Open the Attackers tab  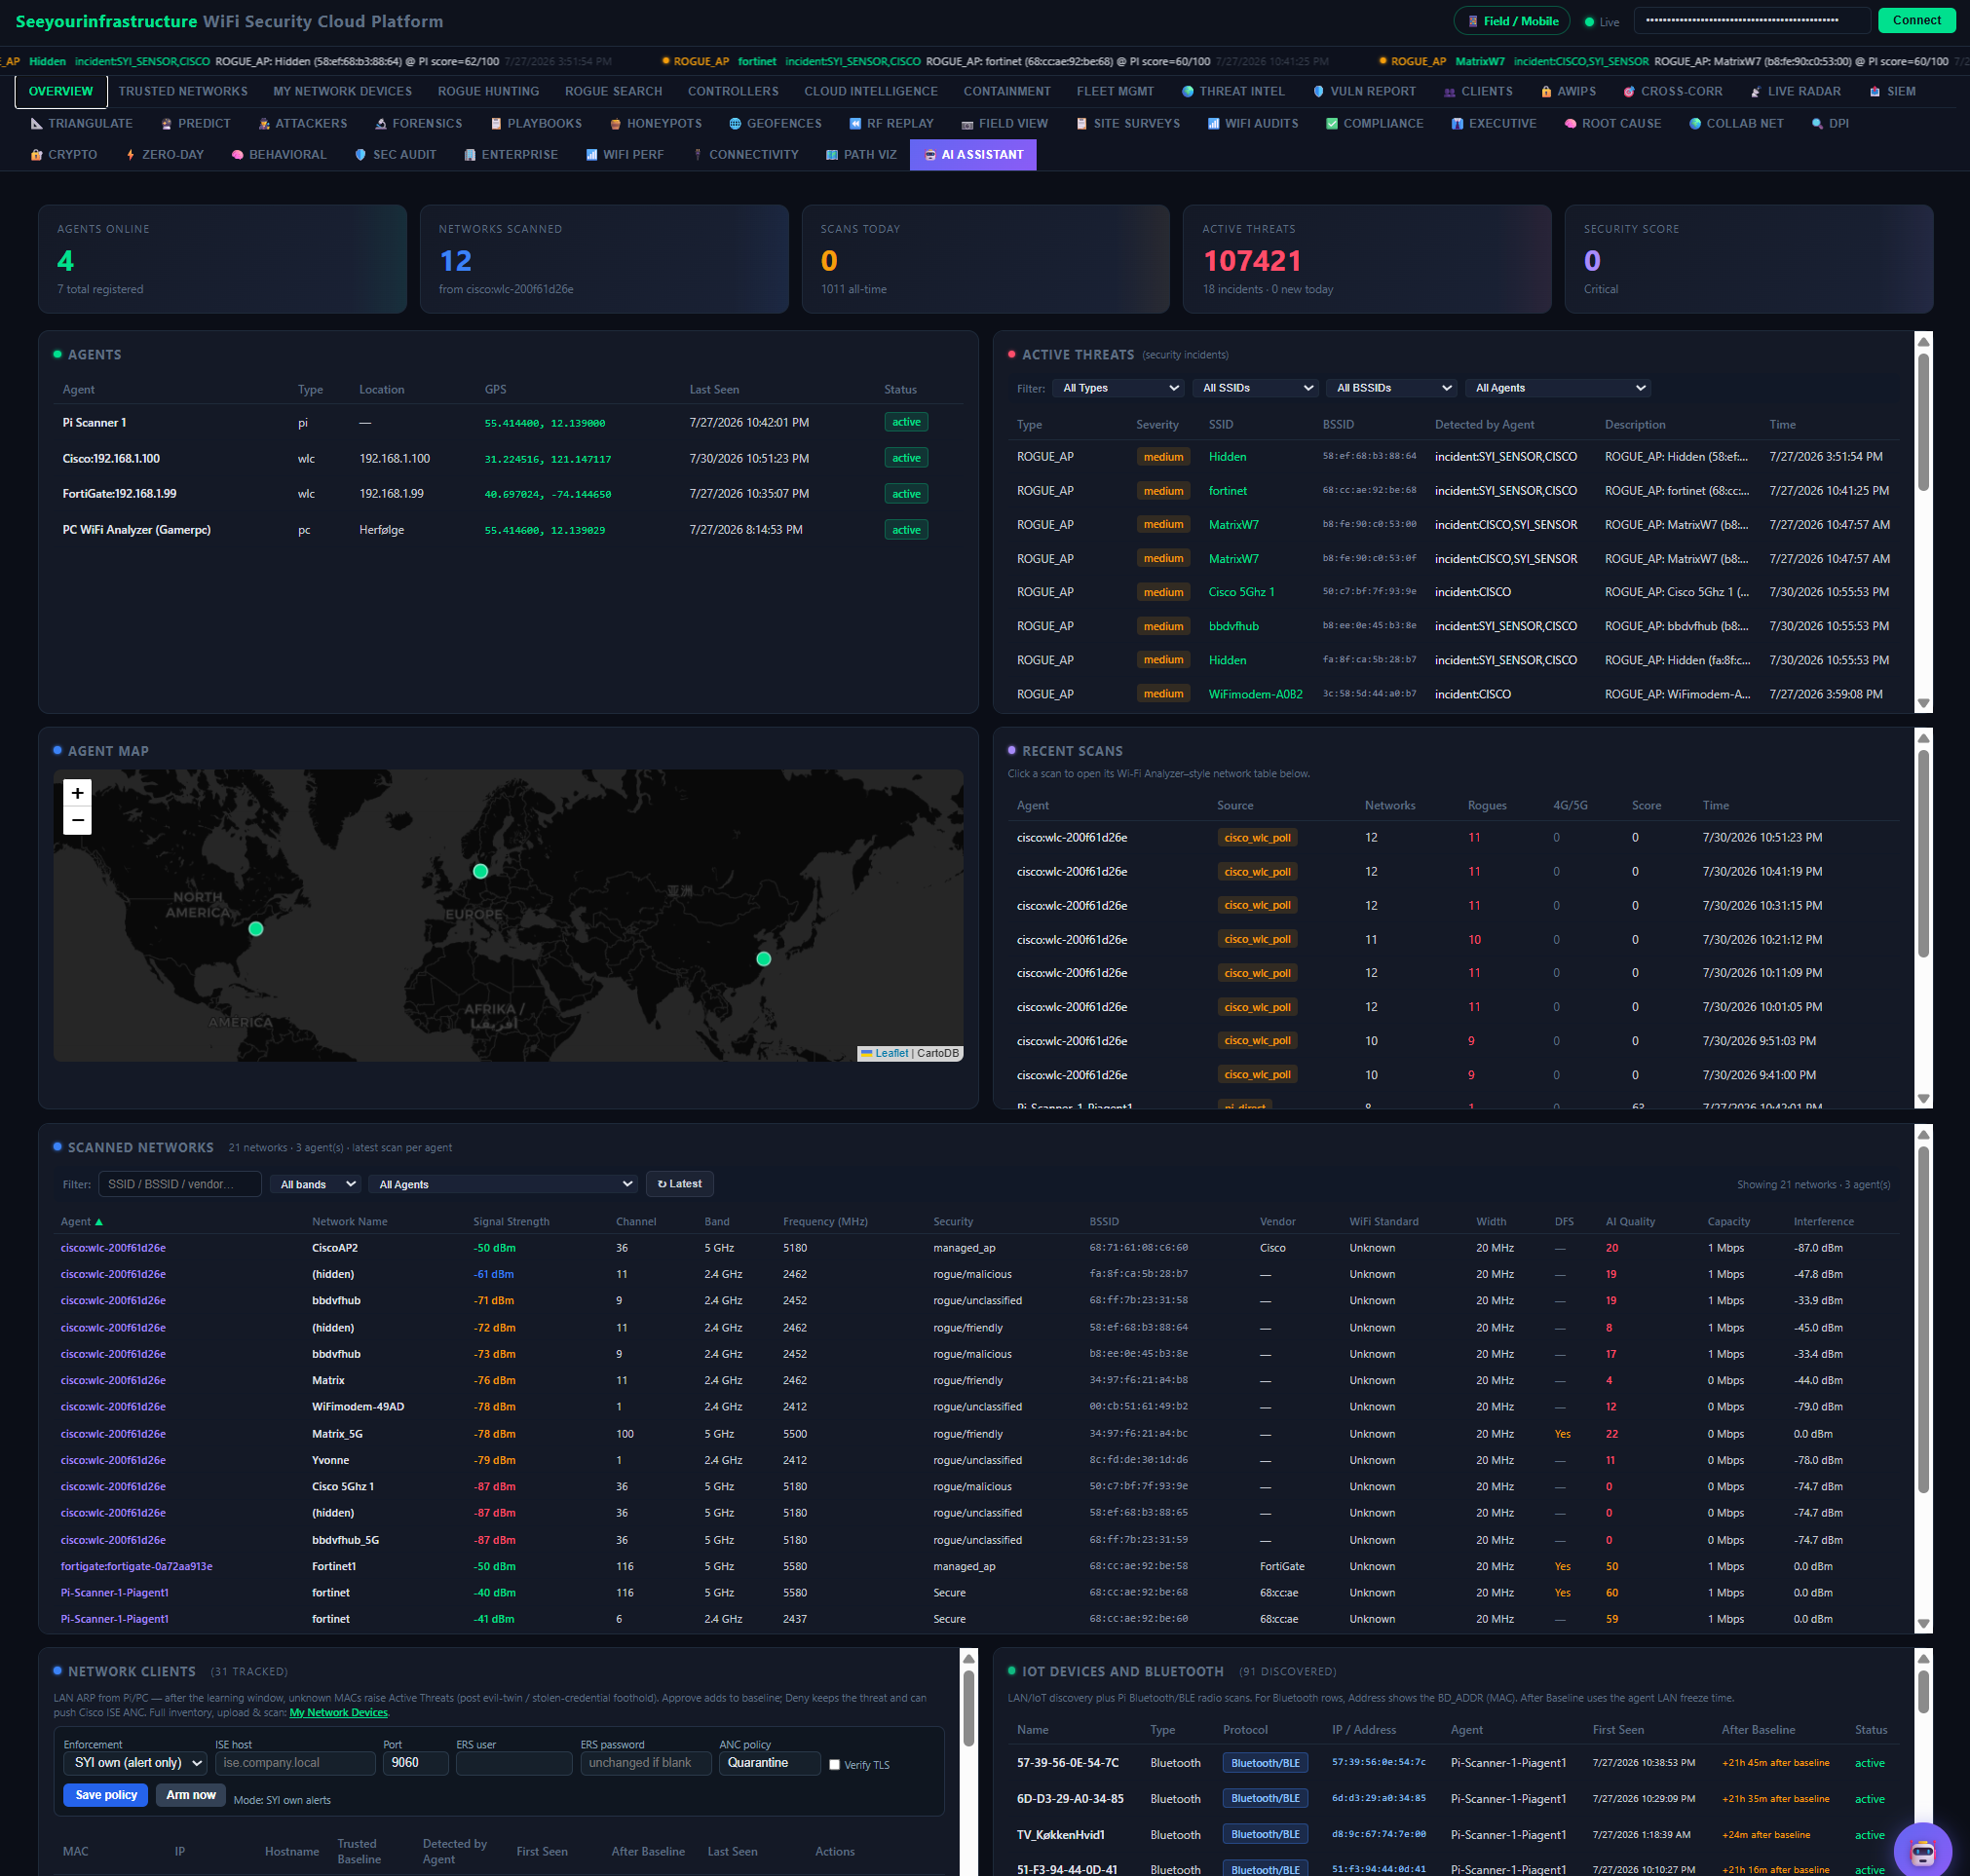pyautogui.click(x=302, y=123)
